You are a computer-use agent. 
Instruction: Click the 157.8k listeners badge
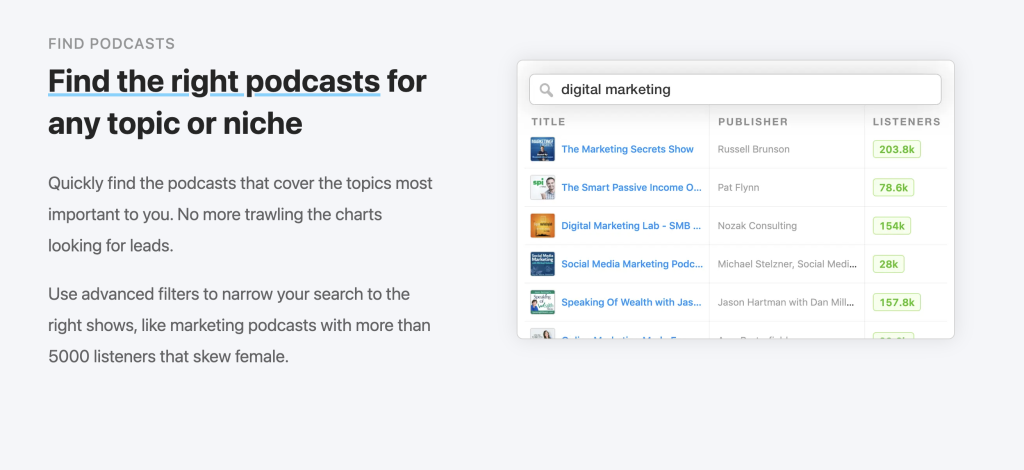[896, 302]
